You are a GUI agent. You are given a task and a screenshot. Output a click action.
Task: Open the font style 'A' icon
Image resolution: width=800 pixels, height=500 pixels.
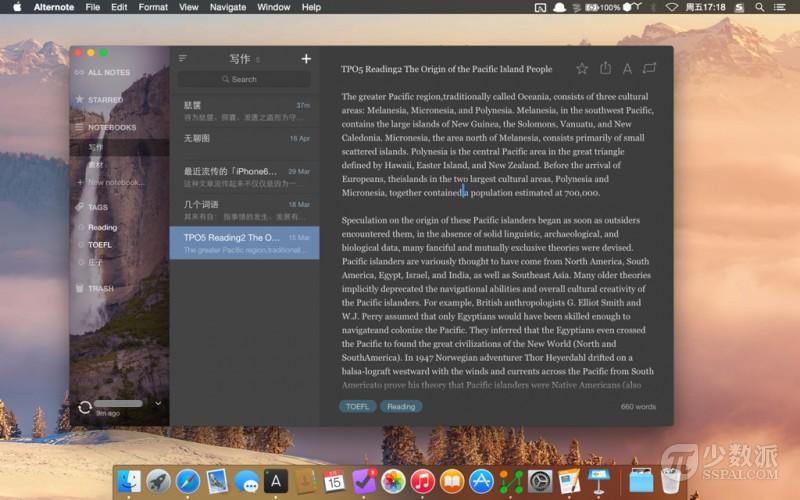point(627,69)
